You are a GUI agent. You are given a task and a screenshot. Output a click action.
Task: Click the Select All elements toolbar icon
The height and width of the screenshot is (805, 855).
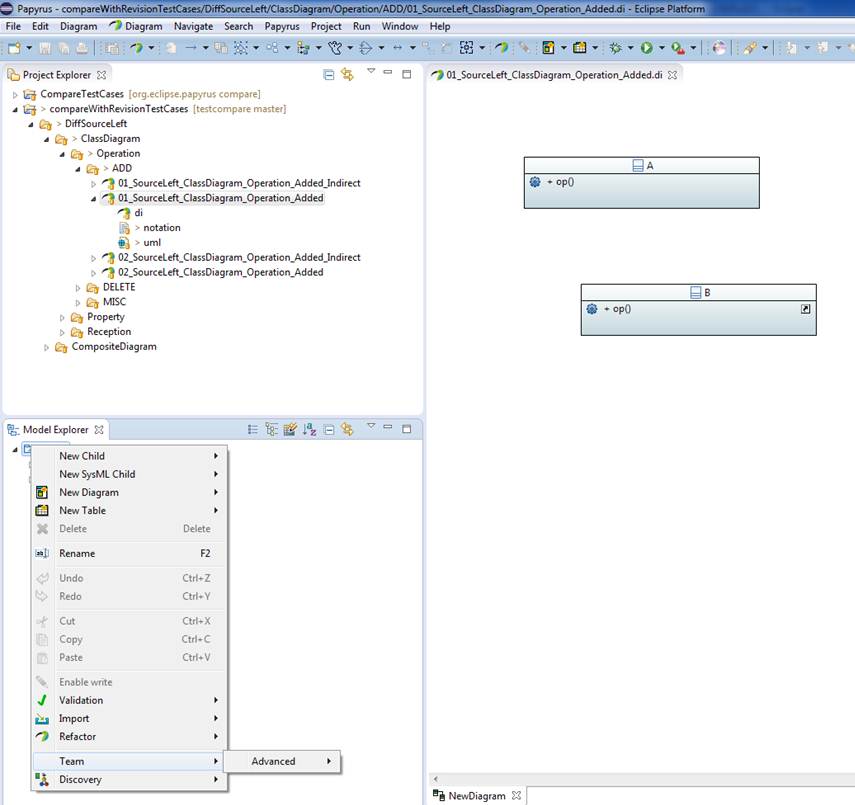[240, 48]
